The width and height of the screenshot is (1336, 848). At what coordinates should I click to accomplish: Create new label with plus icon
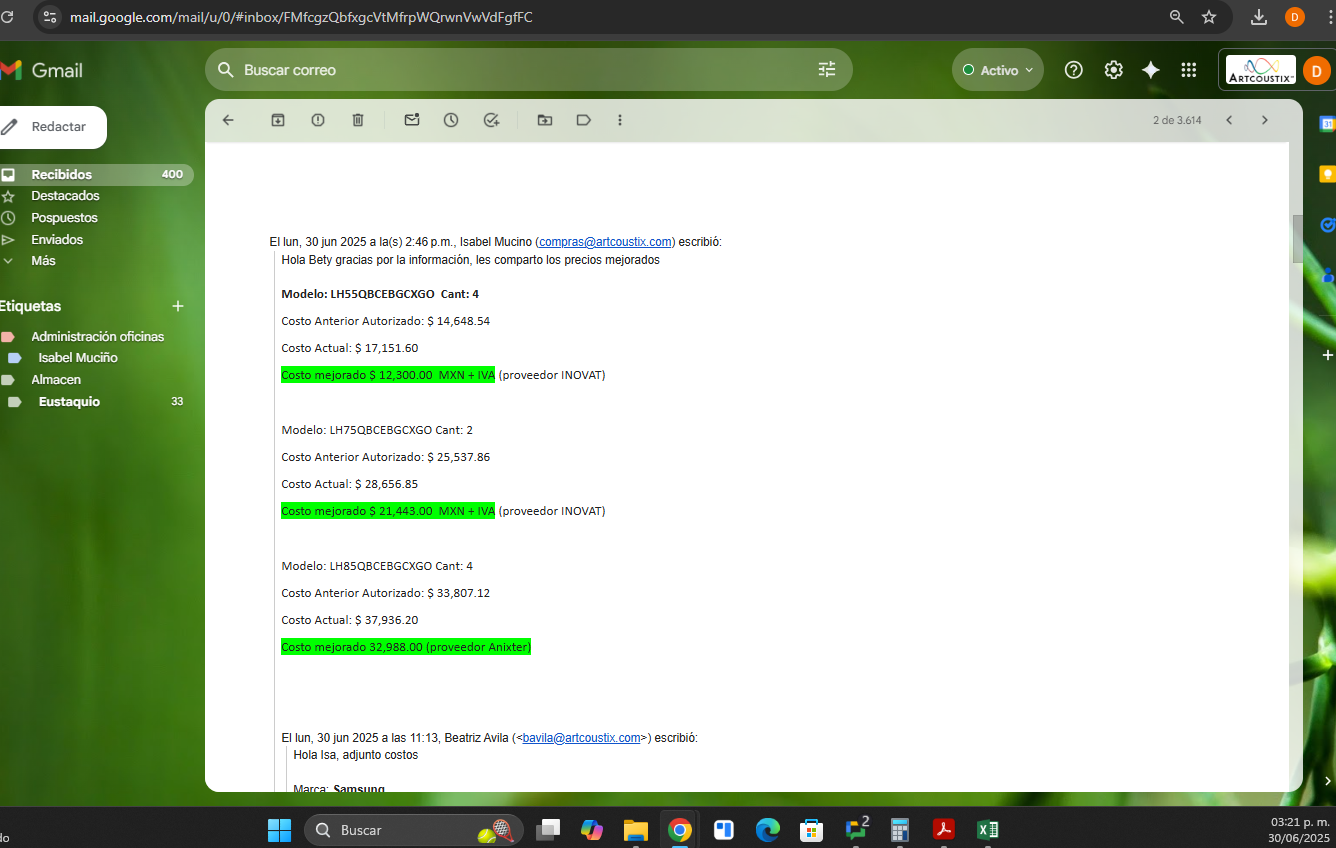pos(178,306)
